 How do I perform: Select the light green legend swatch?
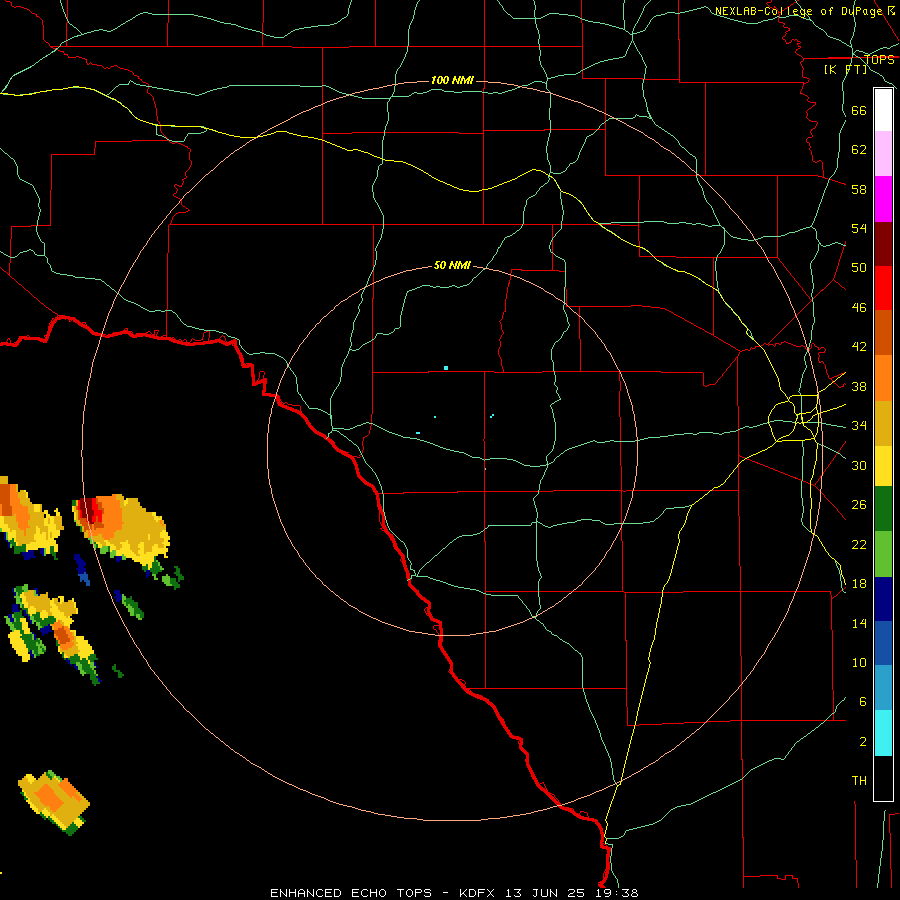(x=883, y=554)
